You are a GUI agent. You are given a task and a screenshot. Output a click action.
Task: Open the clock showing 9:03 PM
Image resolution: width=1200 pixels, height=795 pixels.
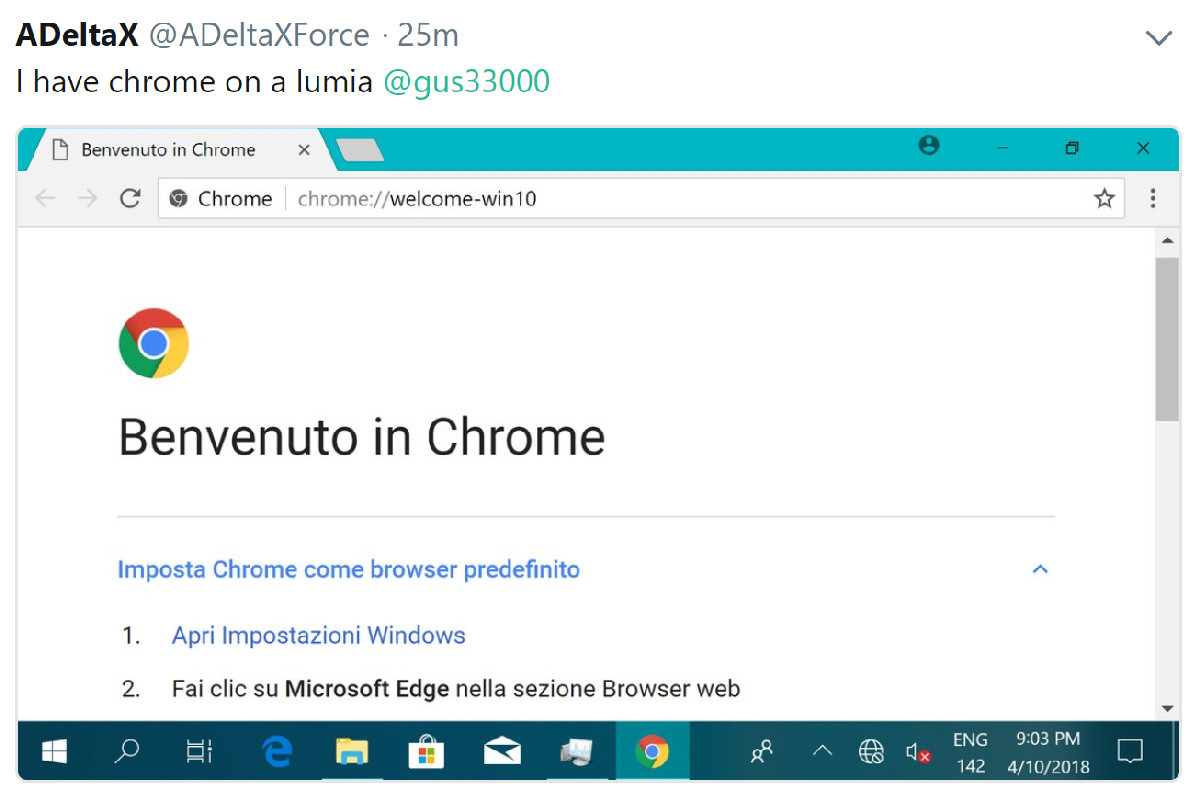tap(1048, 753)
